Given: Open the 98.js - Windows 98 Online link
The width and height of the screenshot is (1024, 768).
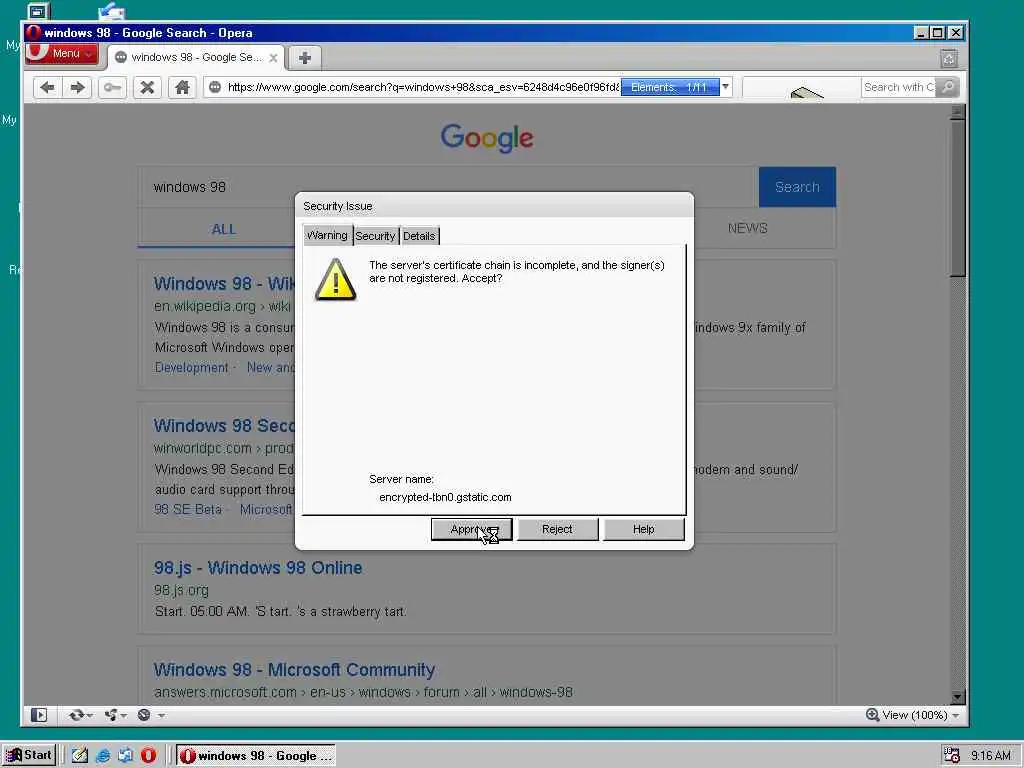Looking at the screenshot, I should tap(258, 568).
